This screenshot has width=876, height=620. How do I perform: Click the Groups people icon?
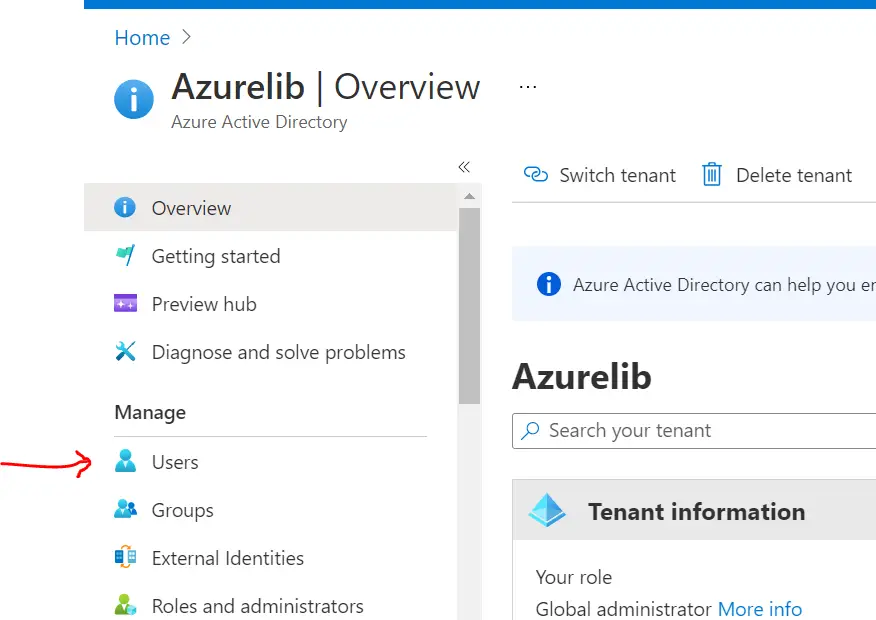(x=125, y=510)
